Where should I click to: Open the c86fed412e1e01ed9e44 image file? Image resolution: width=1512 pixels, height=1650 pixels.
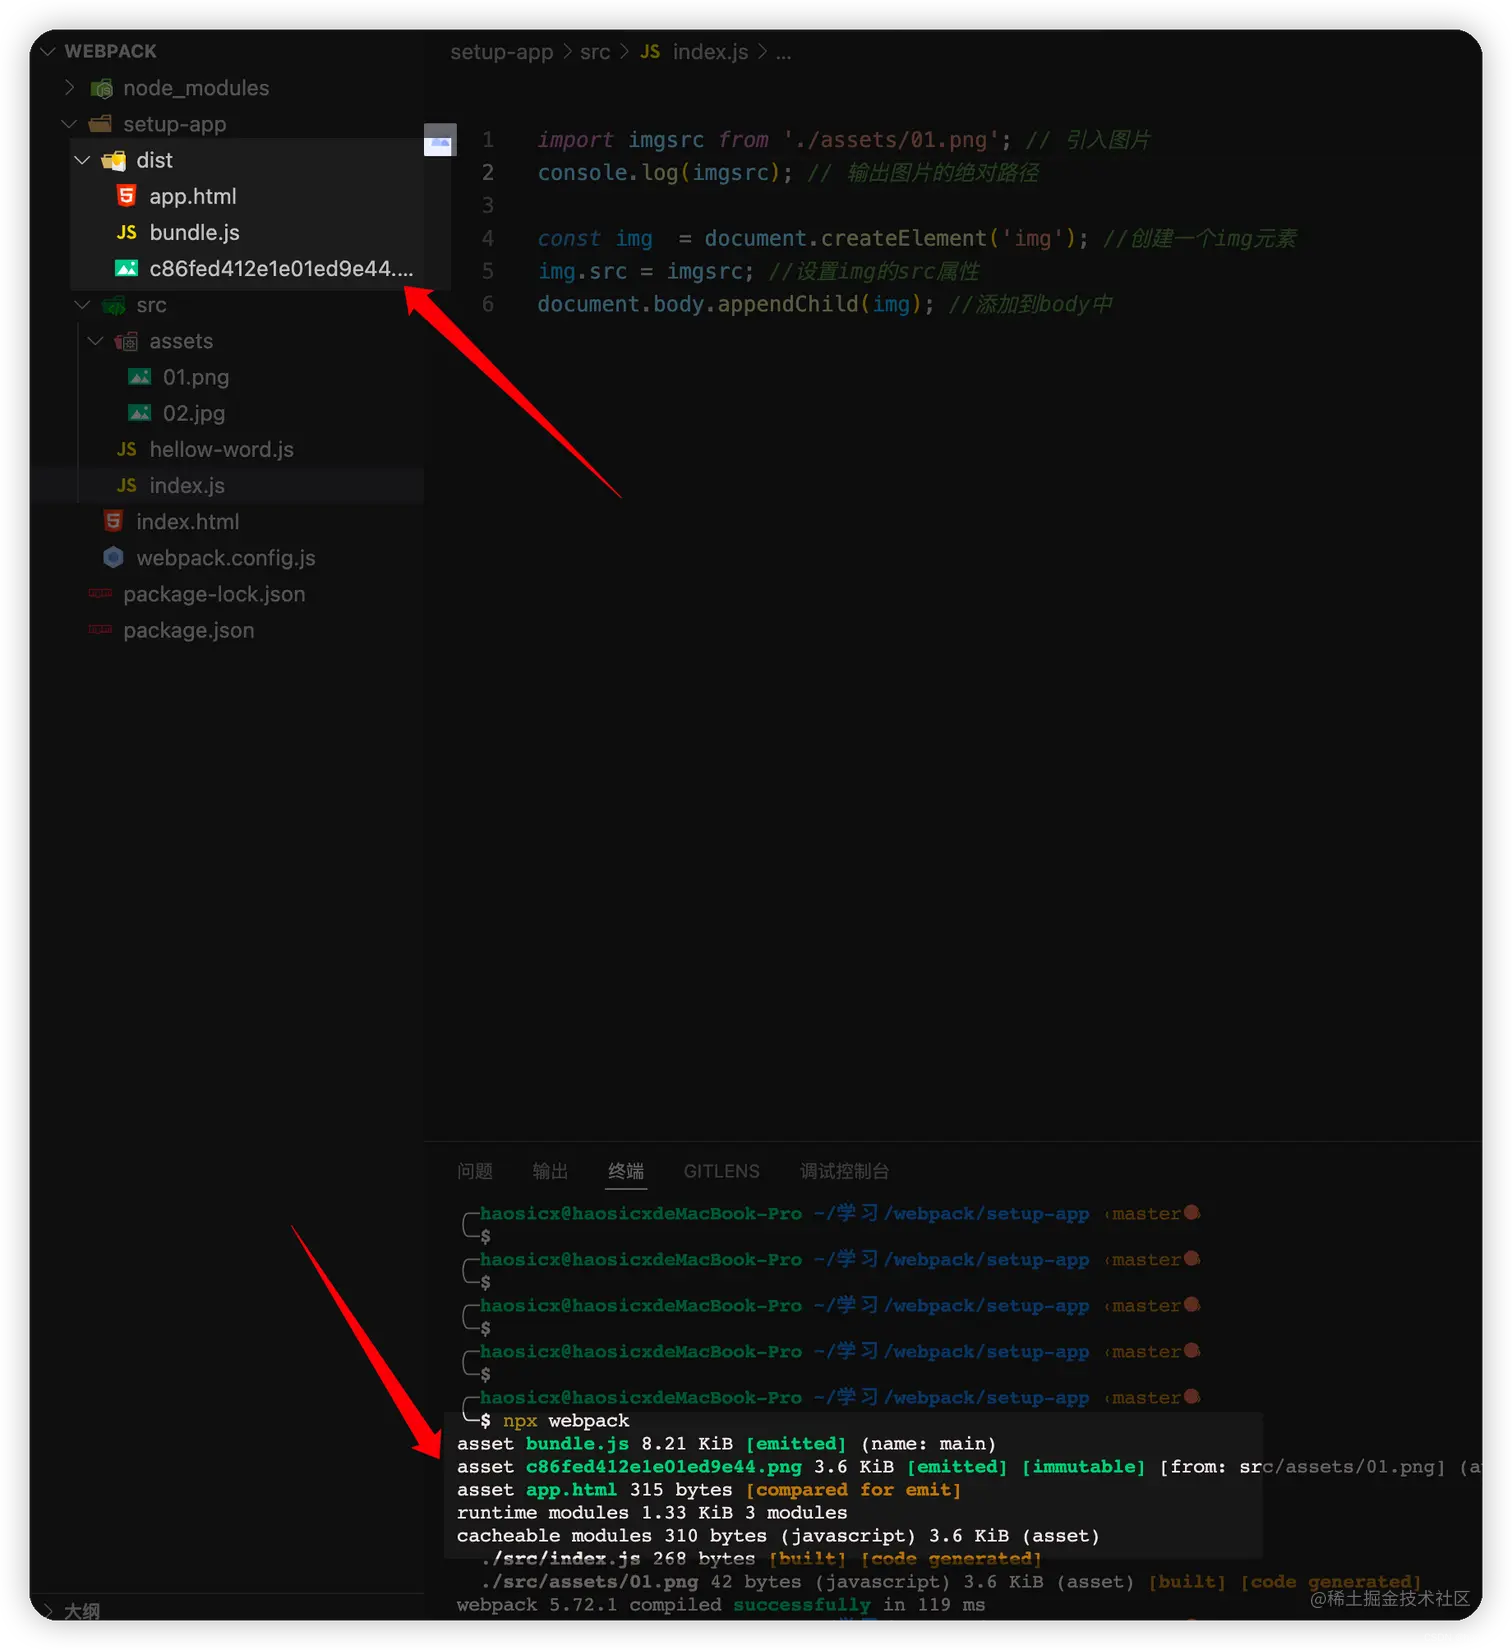(281, 268)
